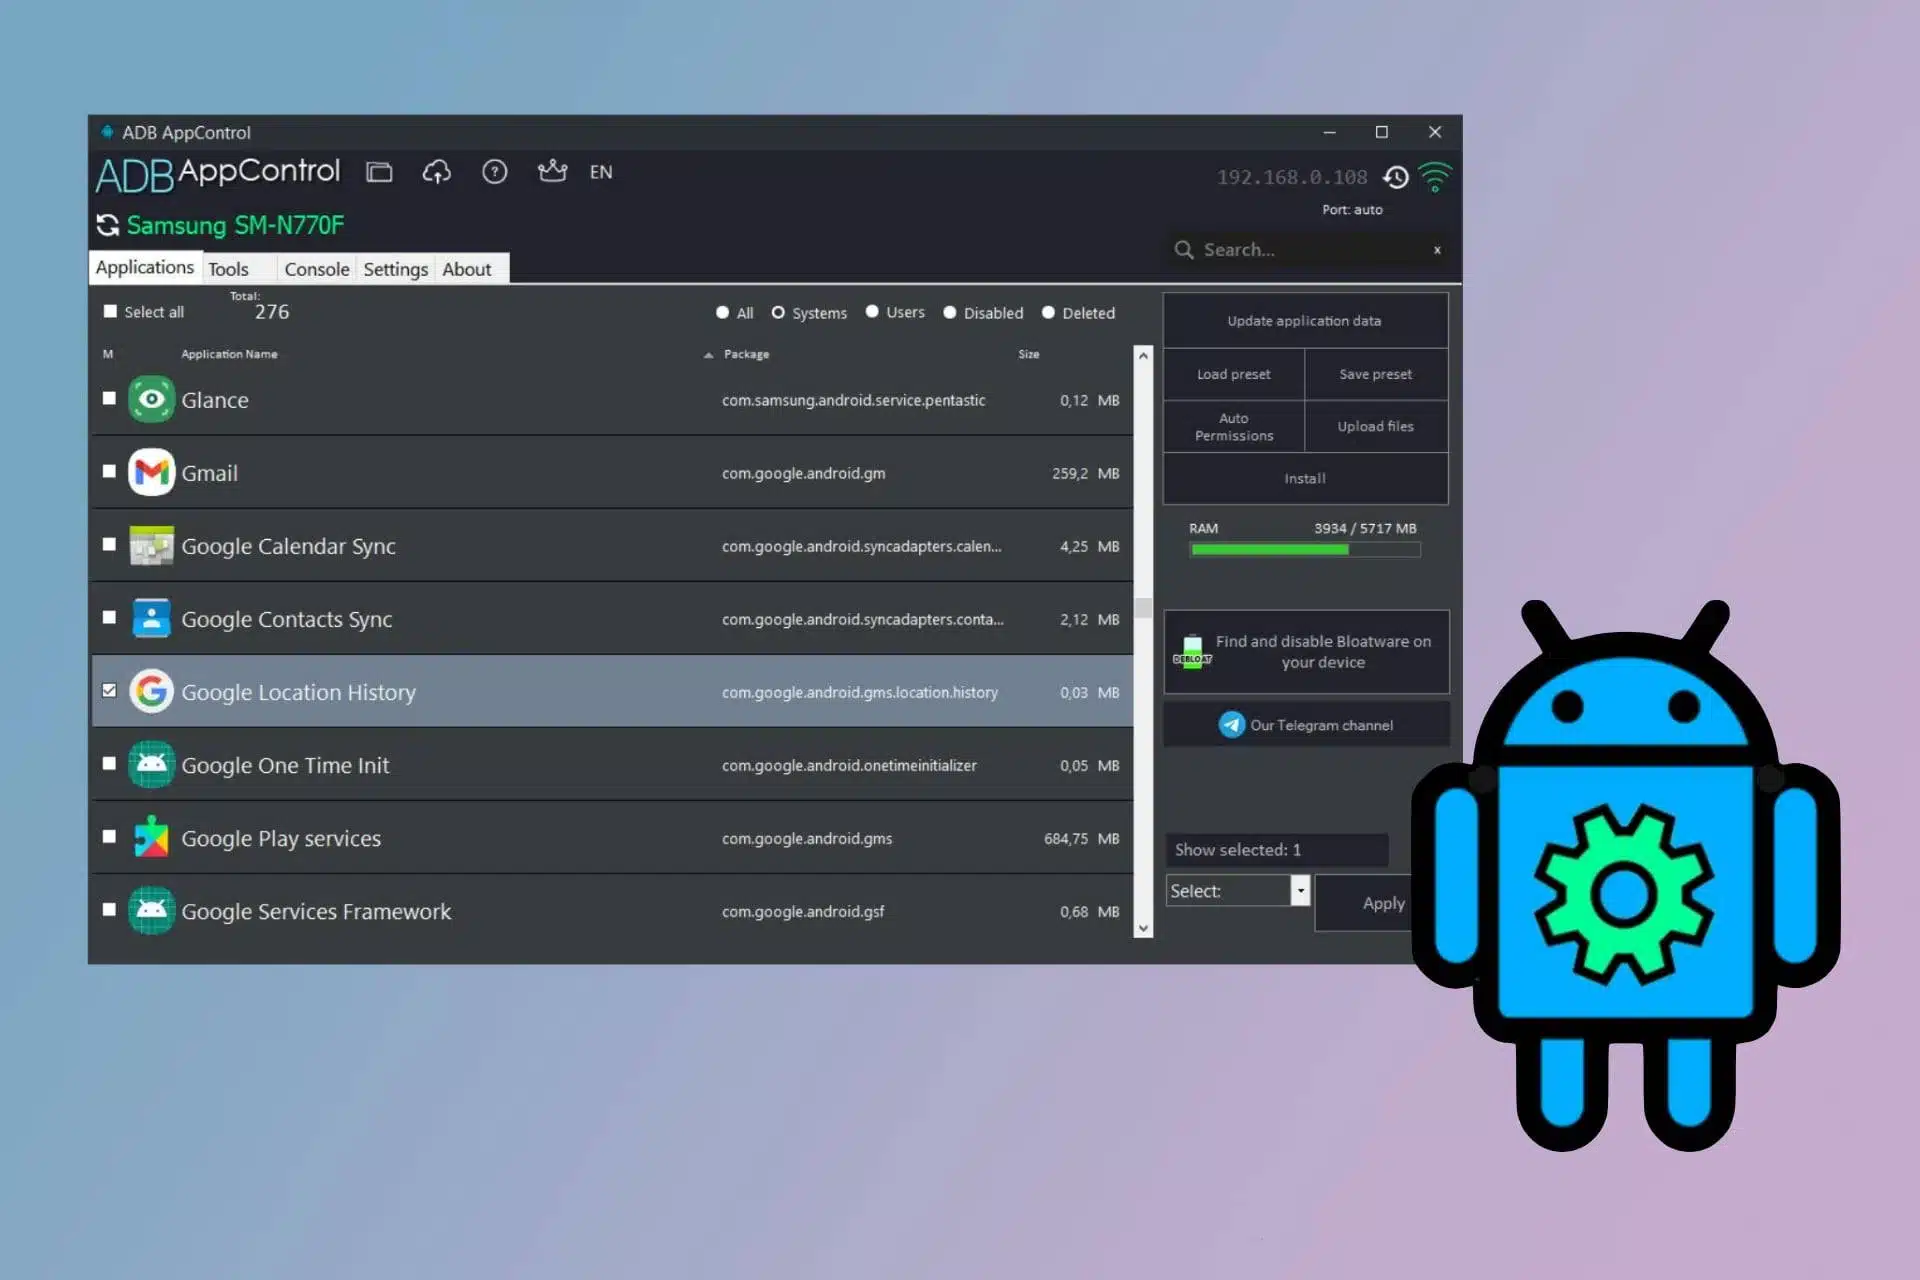Click Update application data button
Image resolution: width=1920 pixels, height=1280 pixels.
(x=1305, y=320)
